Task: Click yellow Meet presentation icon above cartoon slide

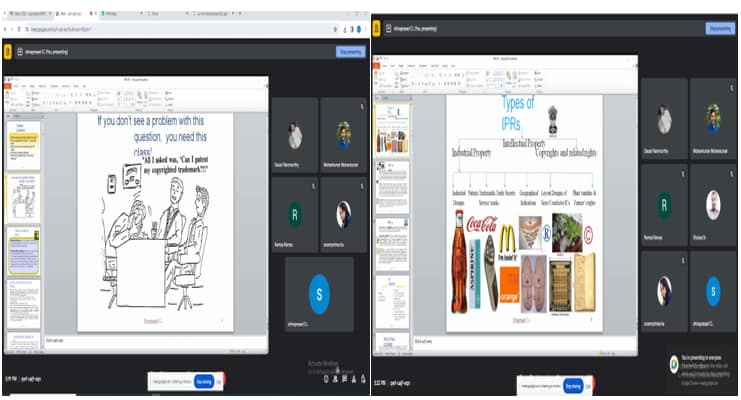Action: click(8, 51)
